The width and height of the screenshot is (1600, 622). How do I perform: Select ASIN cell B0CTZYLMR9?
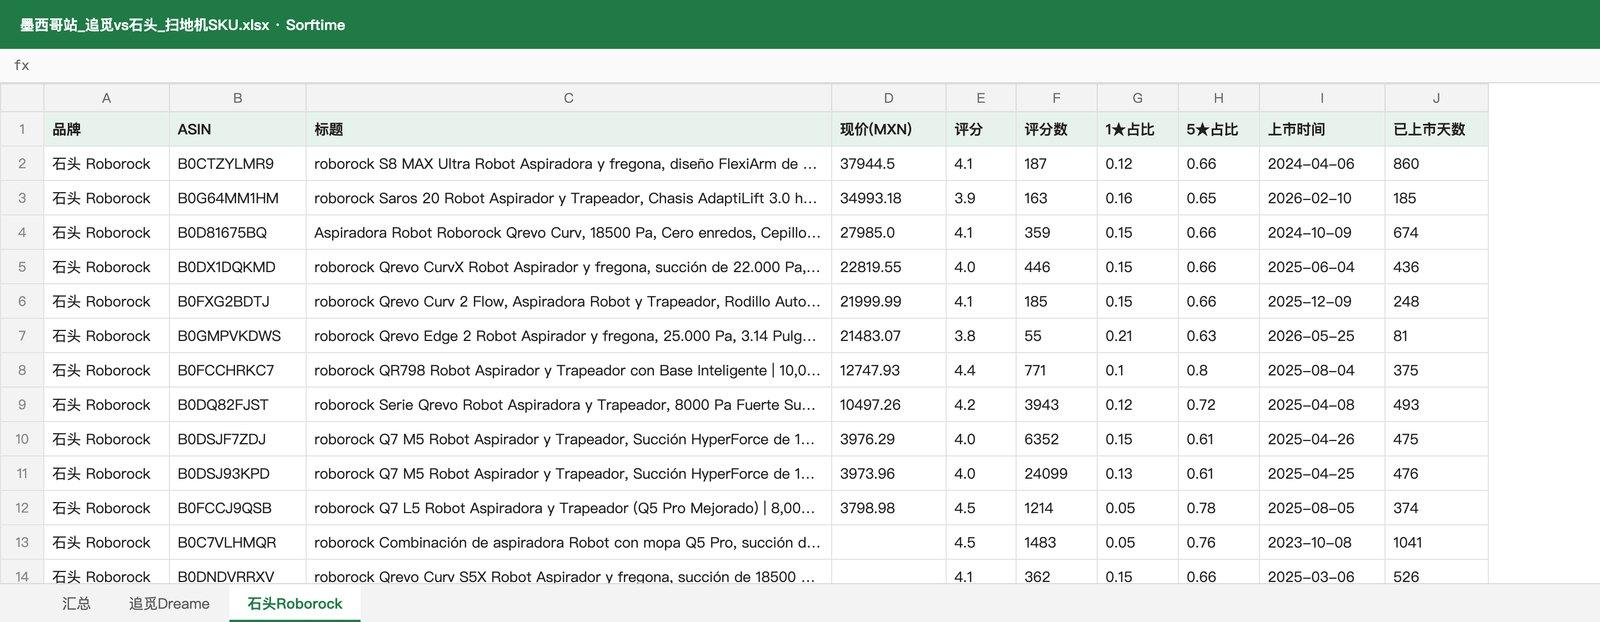[x=237, y=164]
